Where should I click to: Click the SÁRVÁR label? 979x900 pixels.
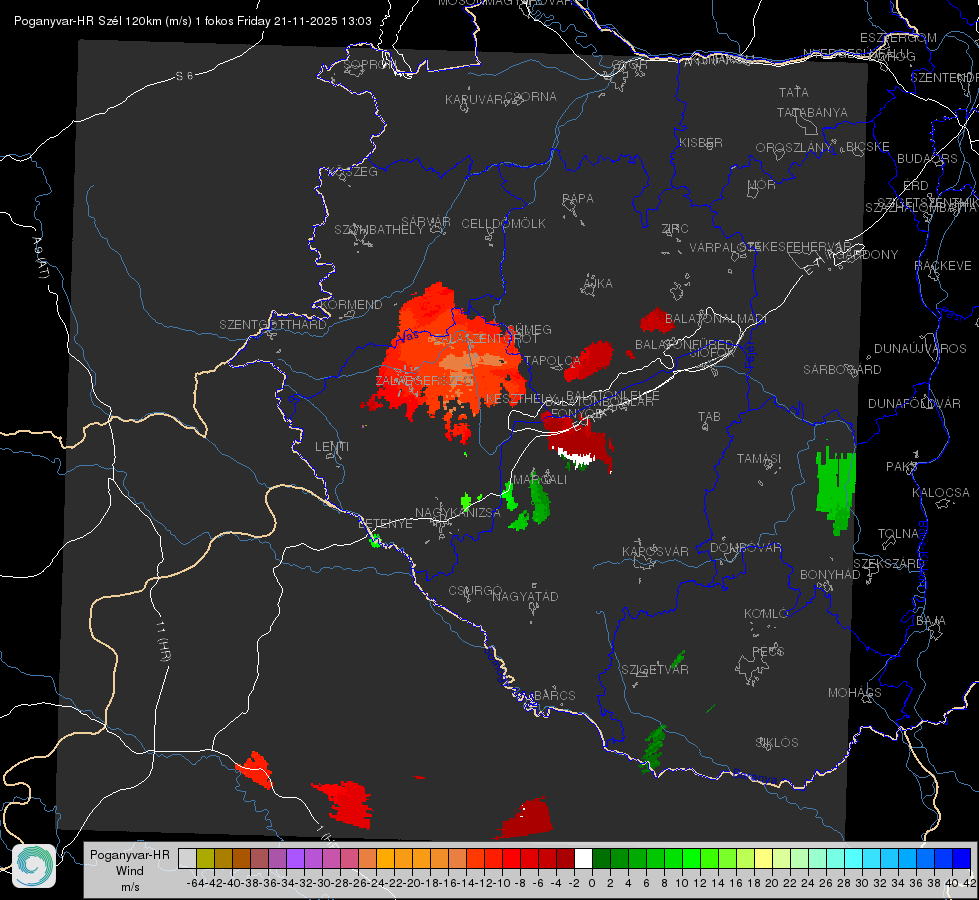pyautogui.click(x=426, y=222)
